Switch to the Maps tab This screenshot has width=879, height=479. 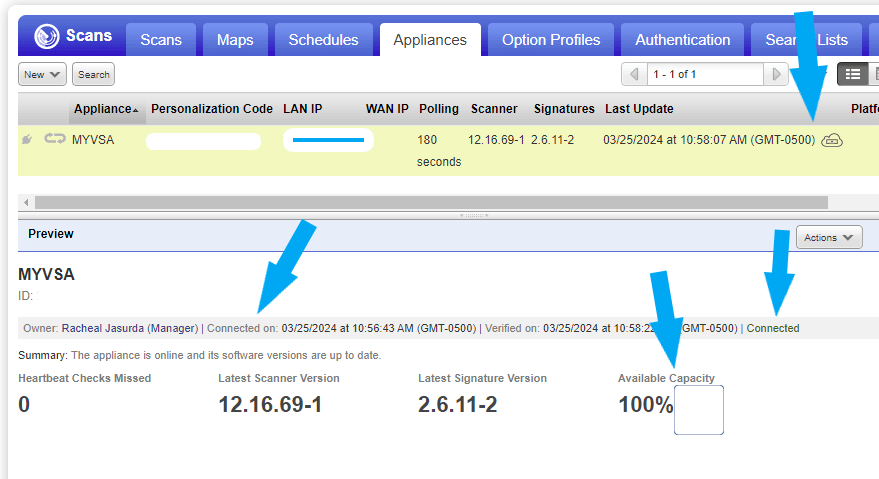tap(235, 40)
